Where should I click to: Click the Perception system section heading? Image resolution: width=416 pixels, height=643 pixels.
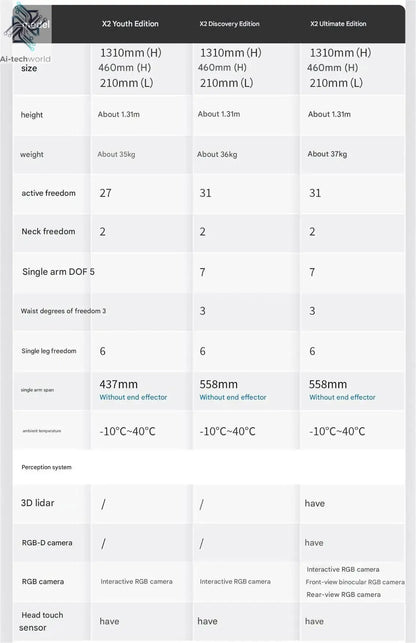point(46,467)
